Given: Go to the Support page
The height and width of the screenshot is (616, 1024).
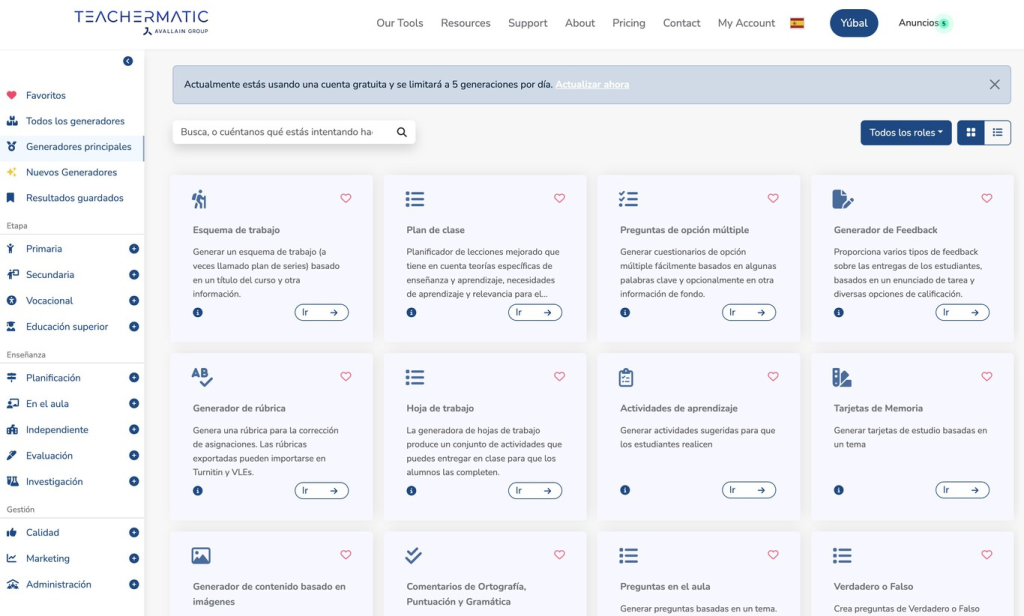Looking at the screenshot, I should [528, 23].
